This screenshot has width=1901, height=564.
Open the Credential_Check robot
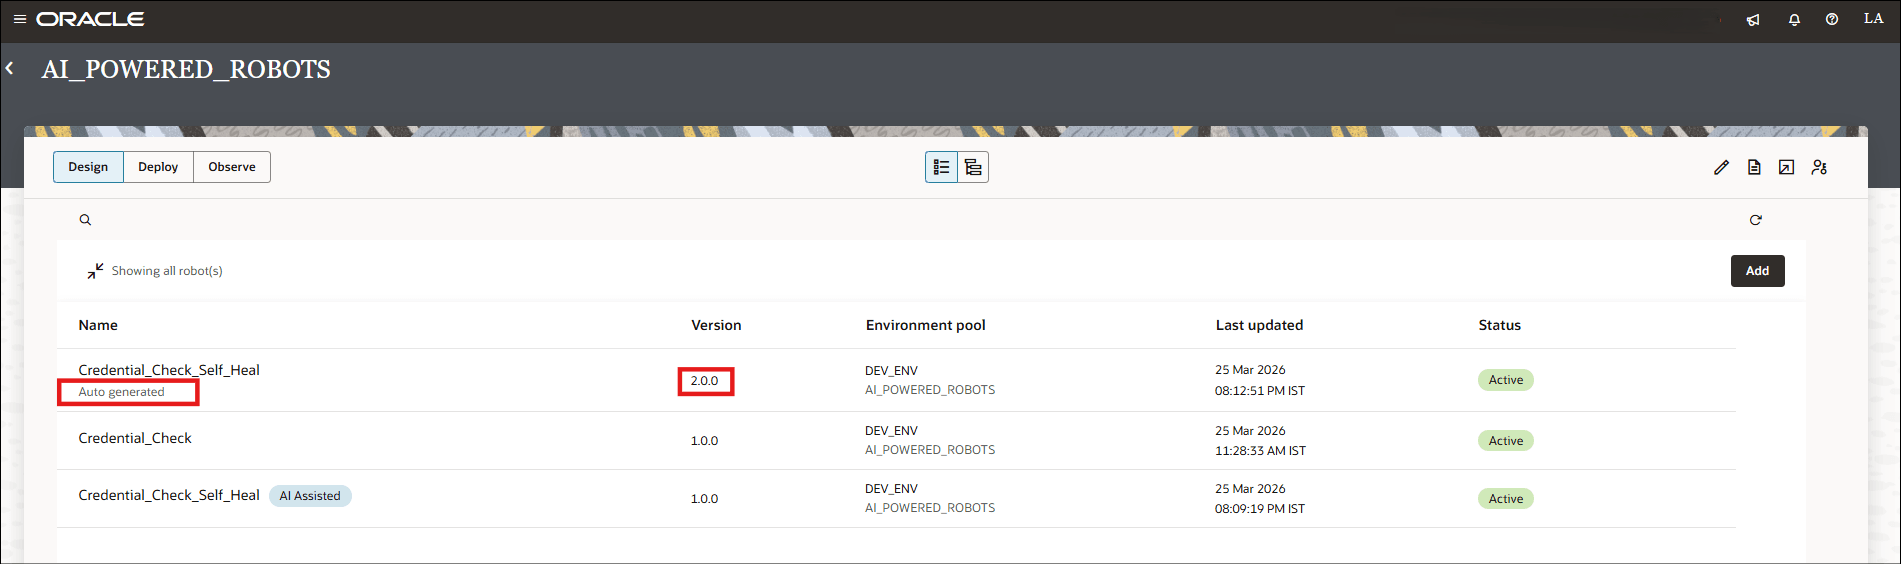coord(135,438)
